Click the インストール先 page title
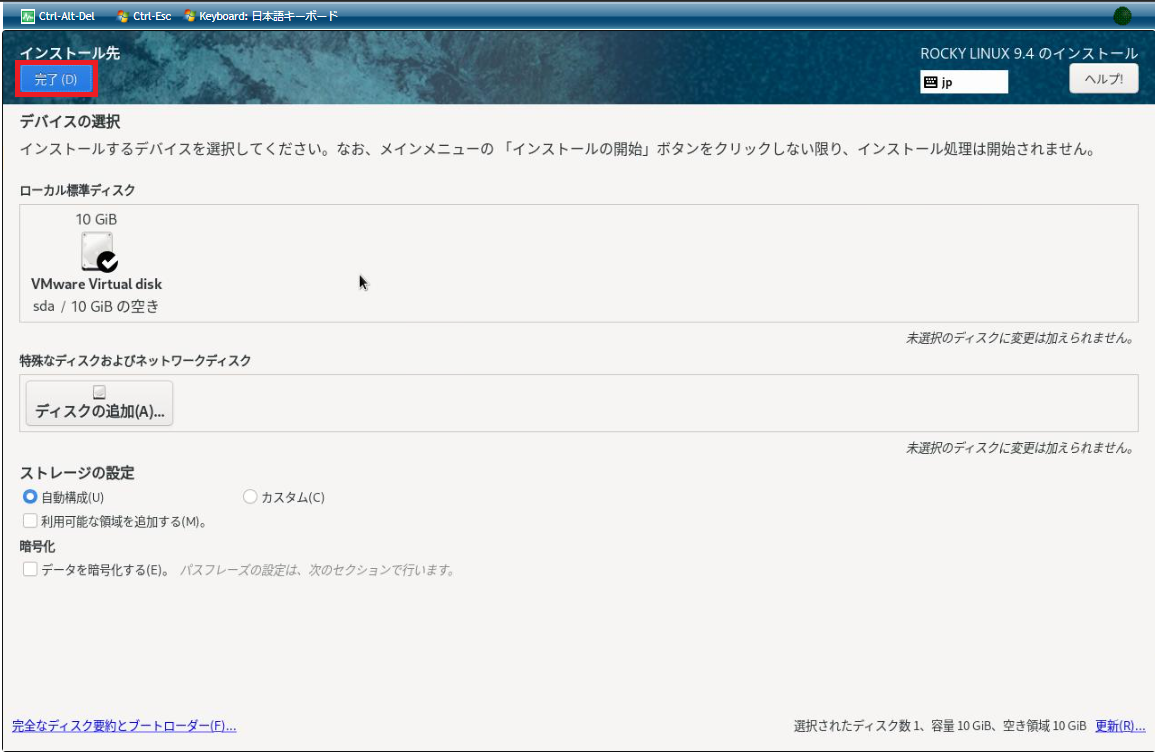 [70, 53]
